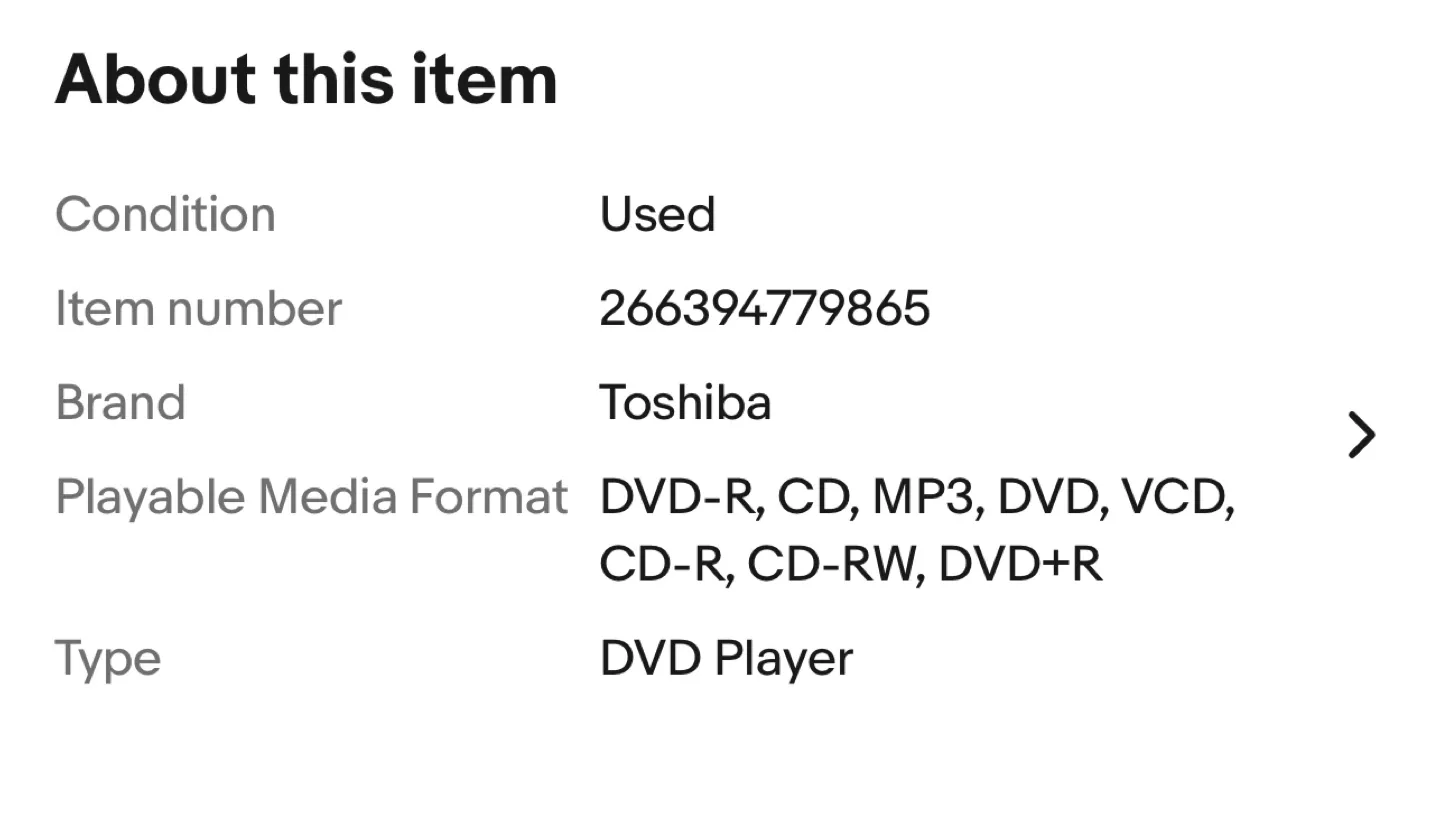
Task: Click the Type label
Action: click(x=108, y=657)
